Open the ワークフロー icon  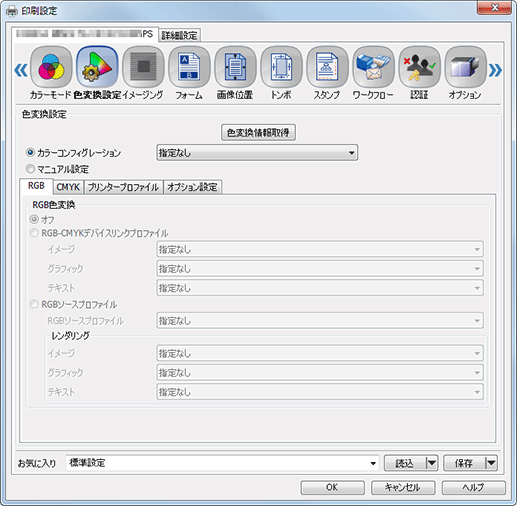(373, 67)
